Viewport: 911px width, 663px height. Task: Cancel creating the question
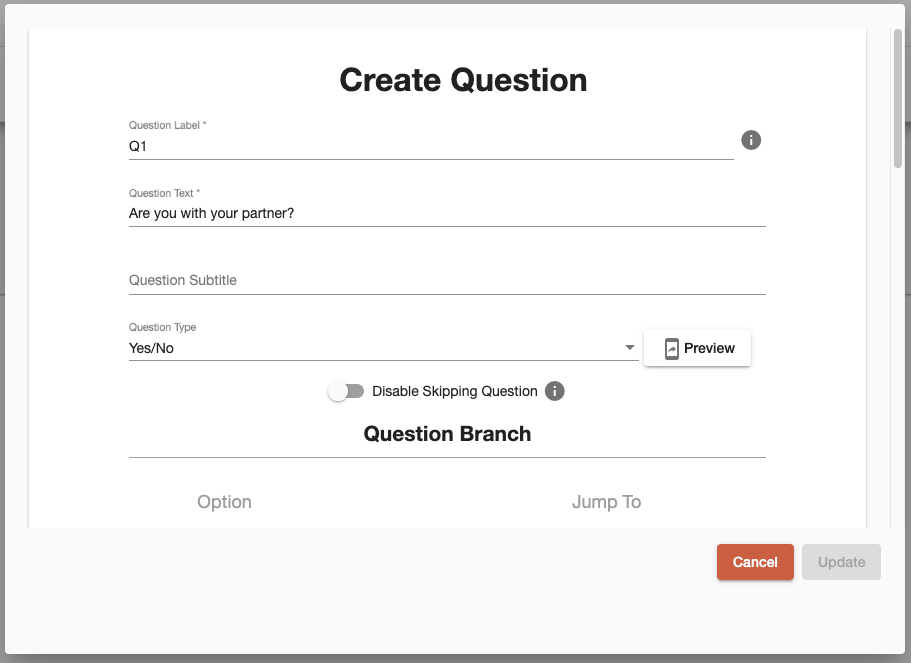pyautogui.click(x=755, y=562)
